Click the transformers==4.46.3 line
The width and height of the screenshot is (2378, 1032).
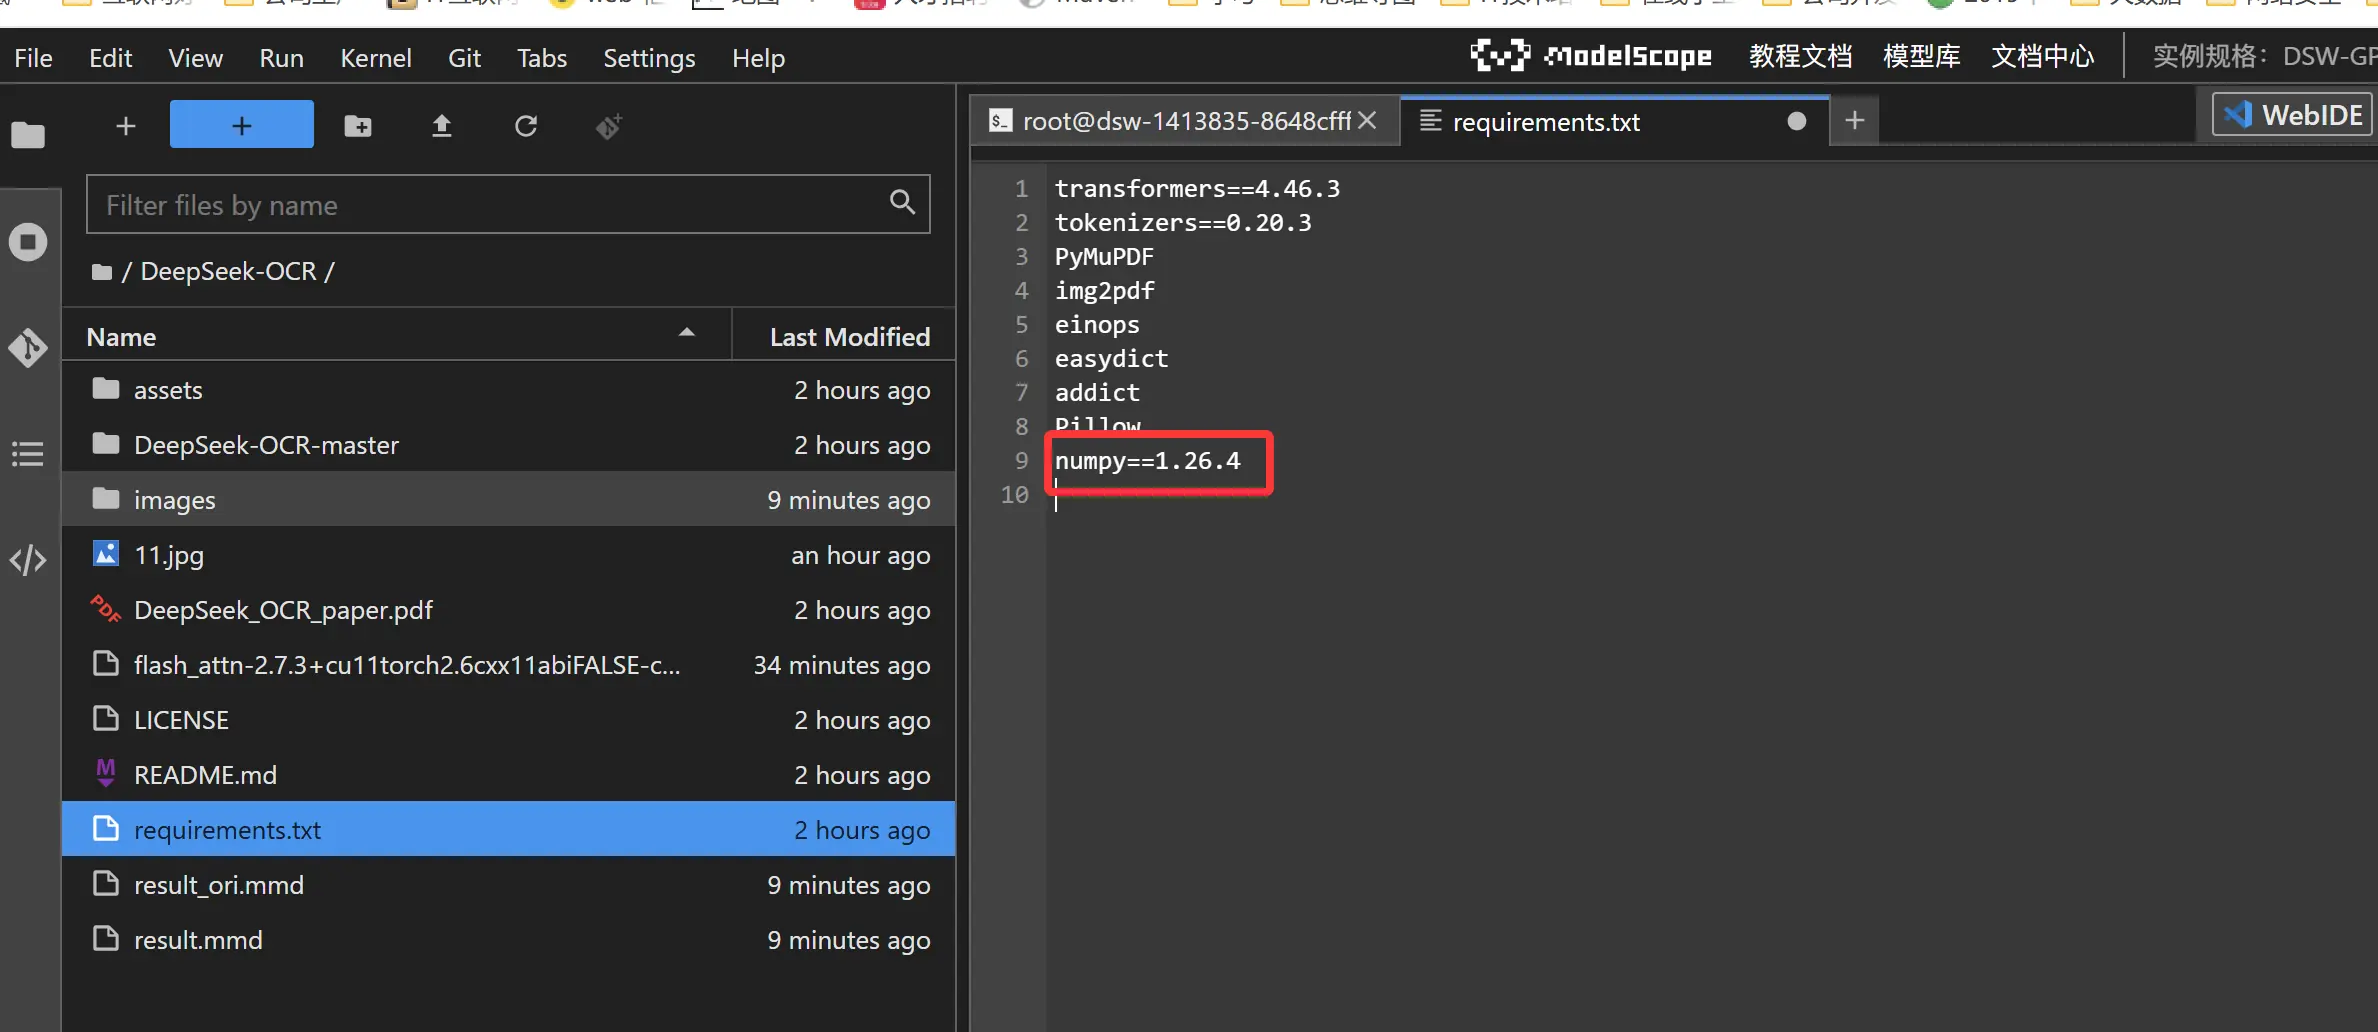pyautogui.click(x=1197, y=189)
